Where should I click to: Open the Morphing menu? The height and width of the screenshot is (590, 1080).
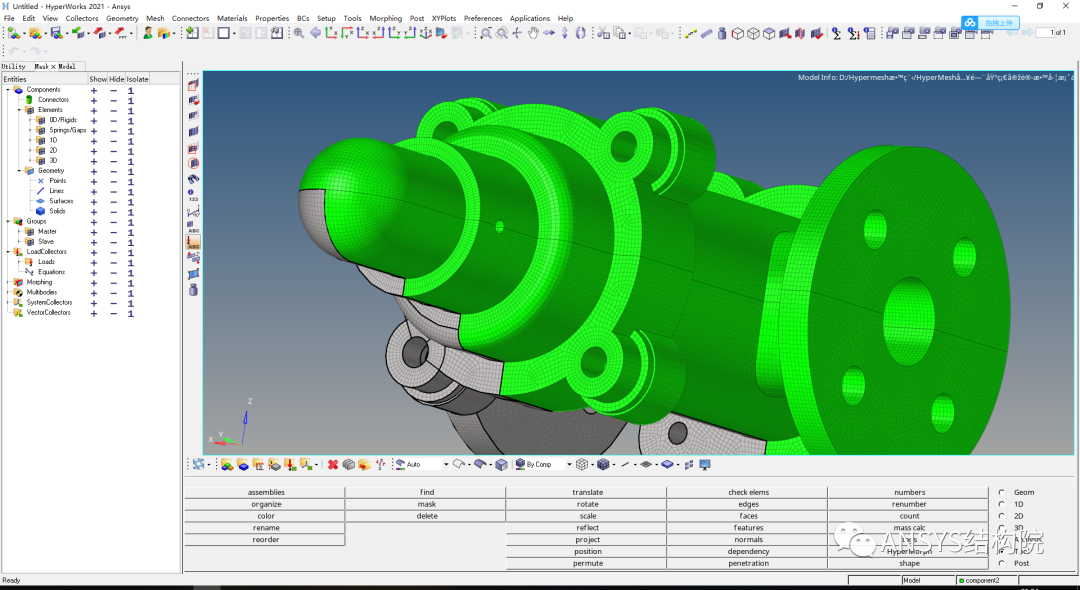pyautogui.click(x=385, y=18)
